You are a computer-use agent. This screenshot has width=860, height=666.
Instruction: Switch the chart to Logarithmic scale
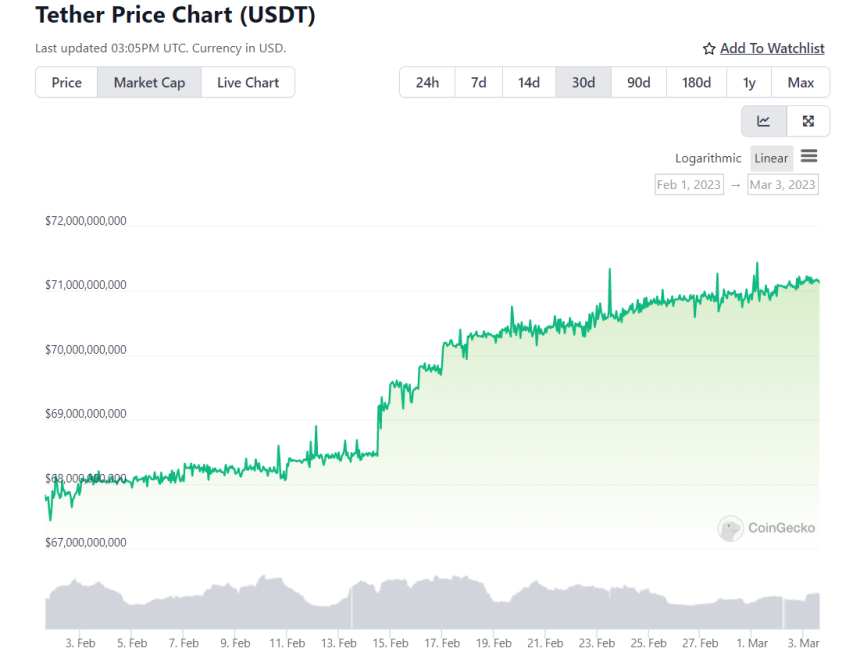(707, 158)
